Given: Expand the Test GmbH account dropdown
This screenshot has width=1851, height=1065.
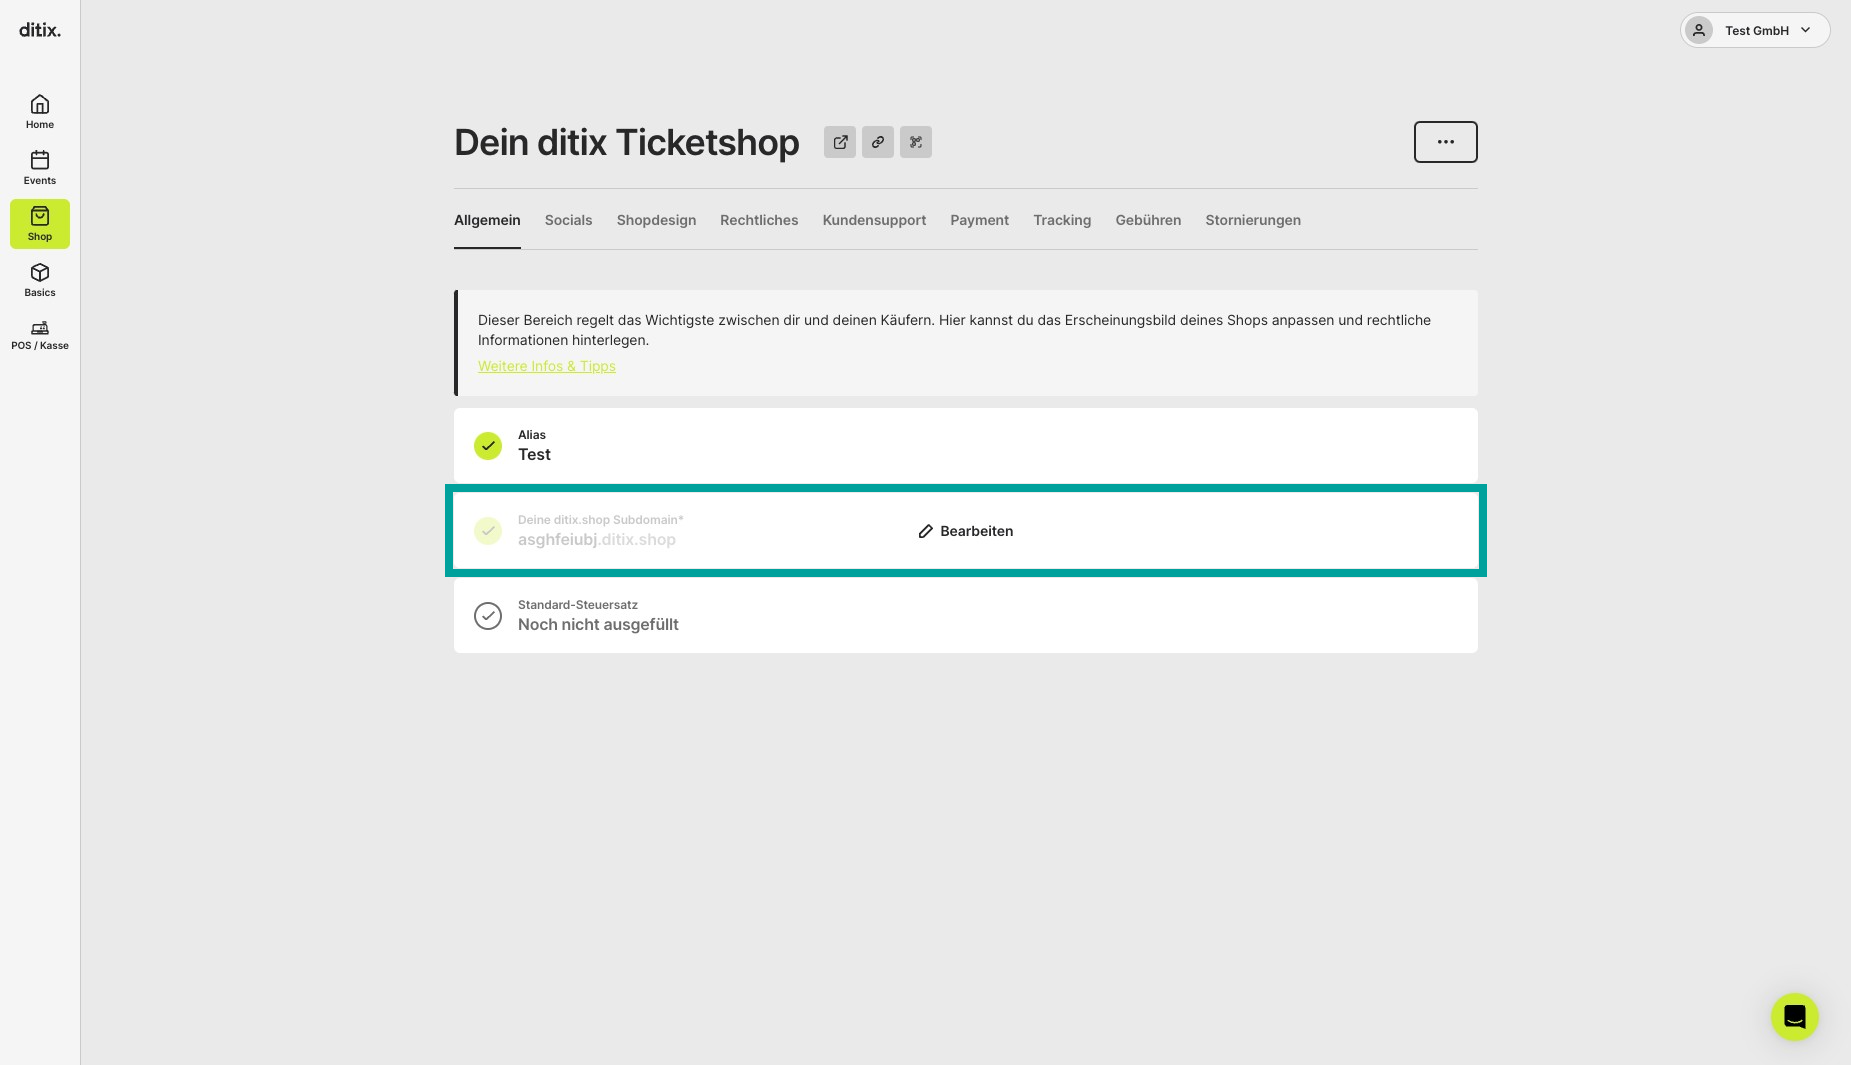Looking at the screenshot, I should pyautogui.click(x=1755, y=30).
